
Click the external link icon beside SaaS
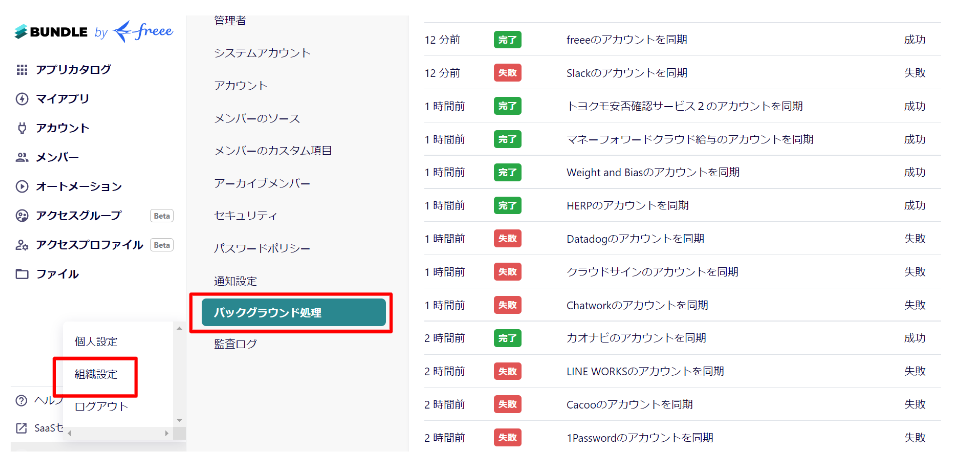21,428
